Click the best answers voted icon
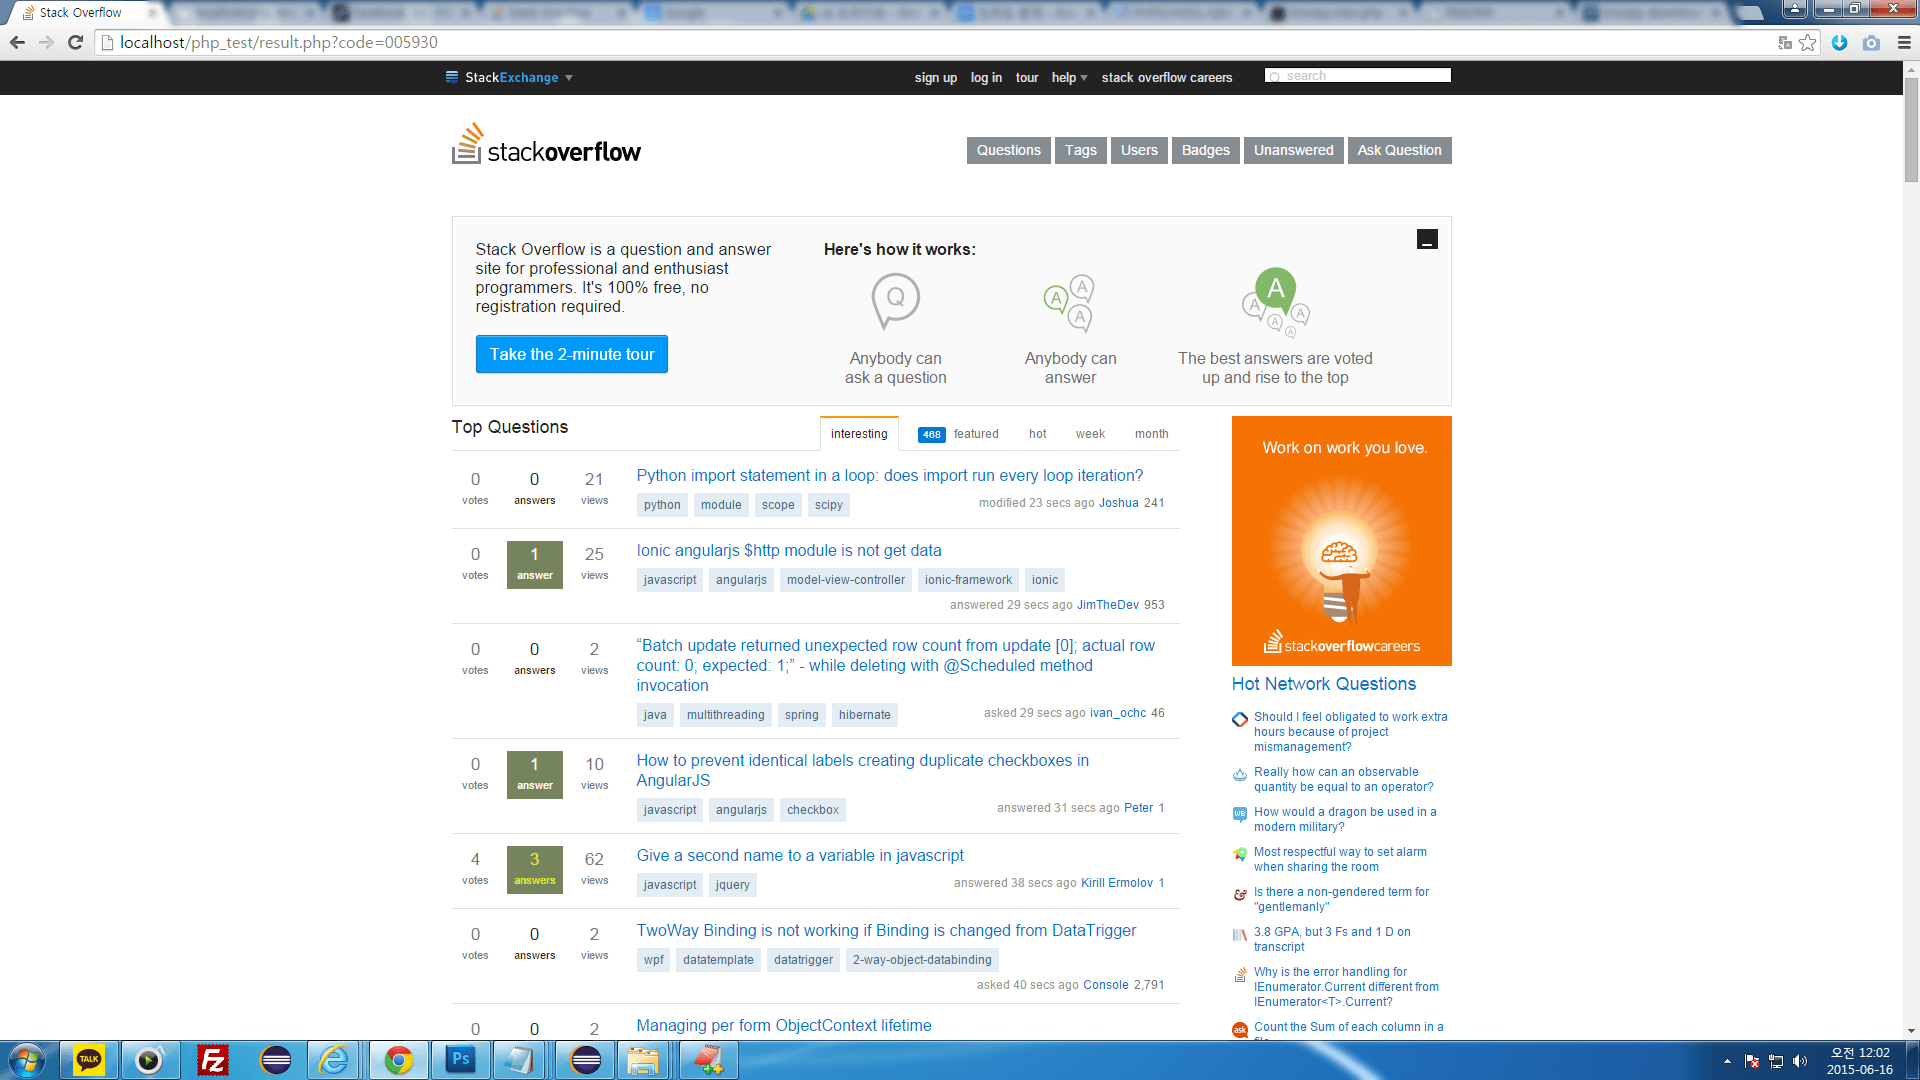Viewport: 1920px width, 1080px height. tap(1276, 303)
